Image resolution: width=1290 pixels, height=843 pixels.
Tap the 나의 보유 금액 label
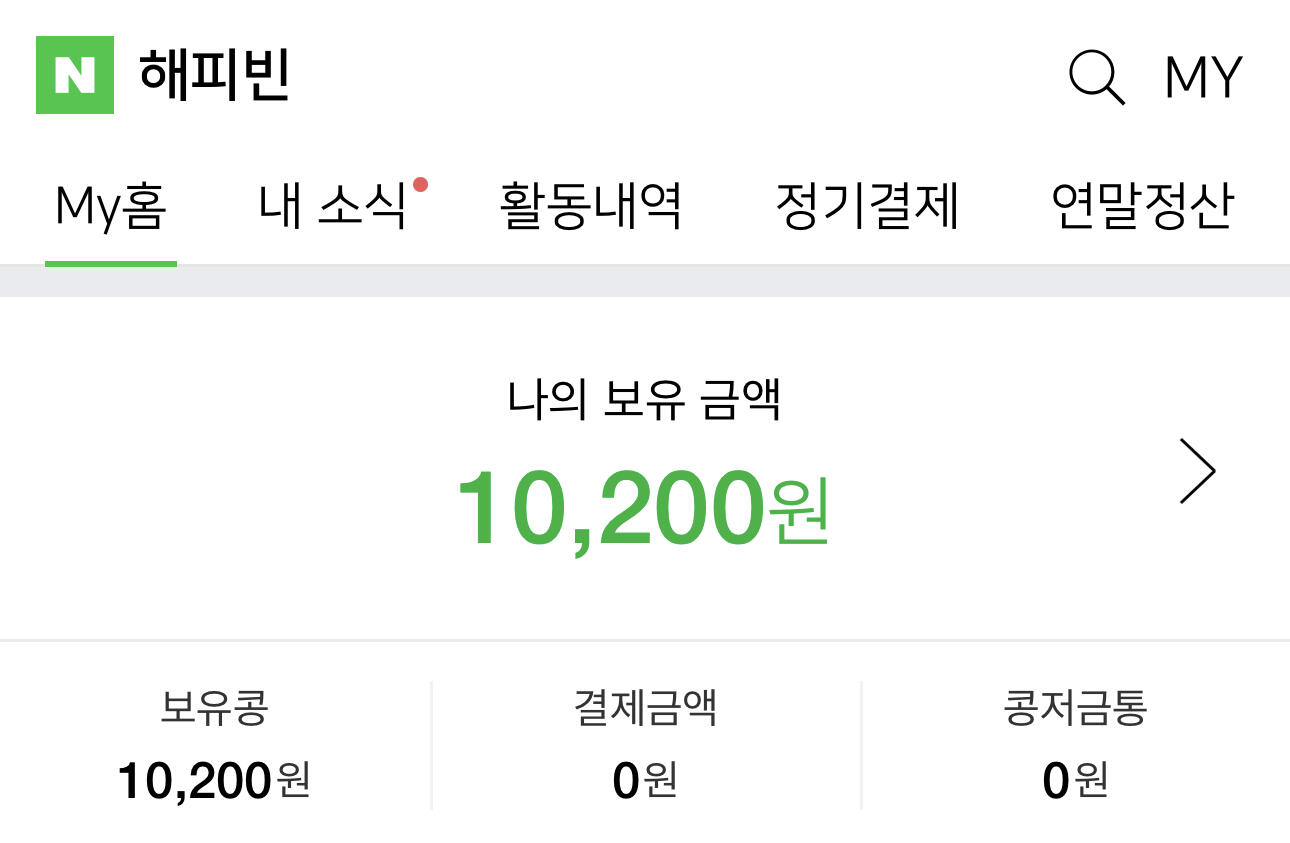click(644, 399)
